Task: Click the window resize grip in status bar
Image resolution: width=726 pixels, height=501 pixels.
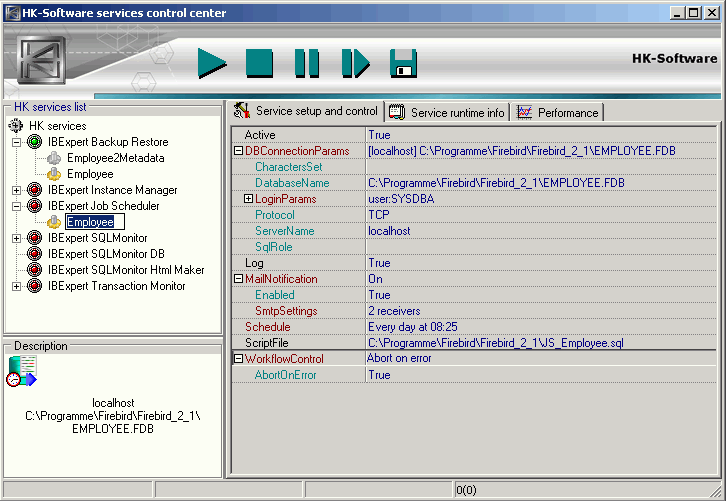Action: pyautogui.click(x=716, y=490)
